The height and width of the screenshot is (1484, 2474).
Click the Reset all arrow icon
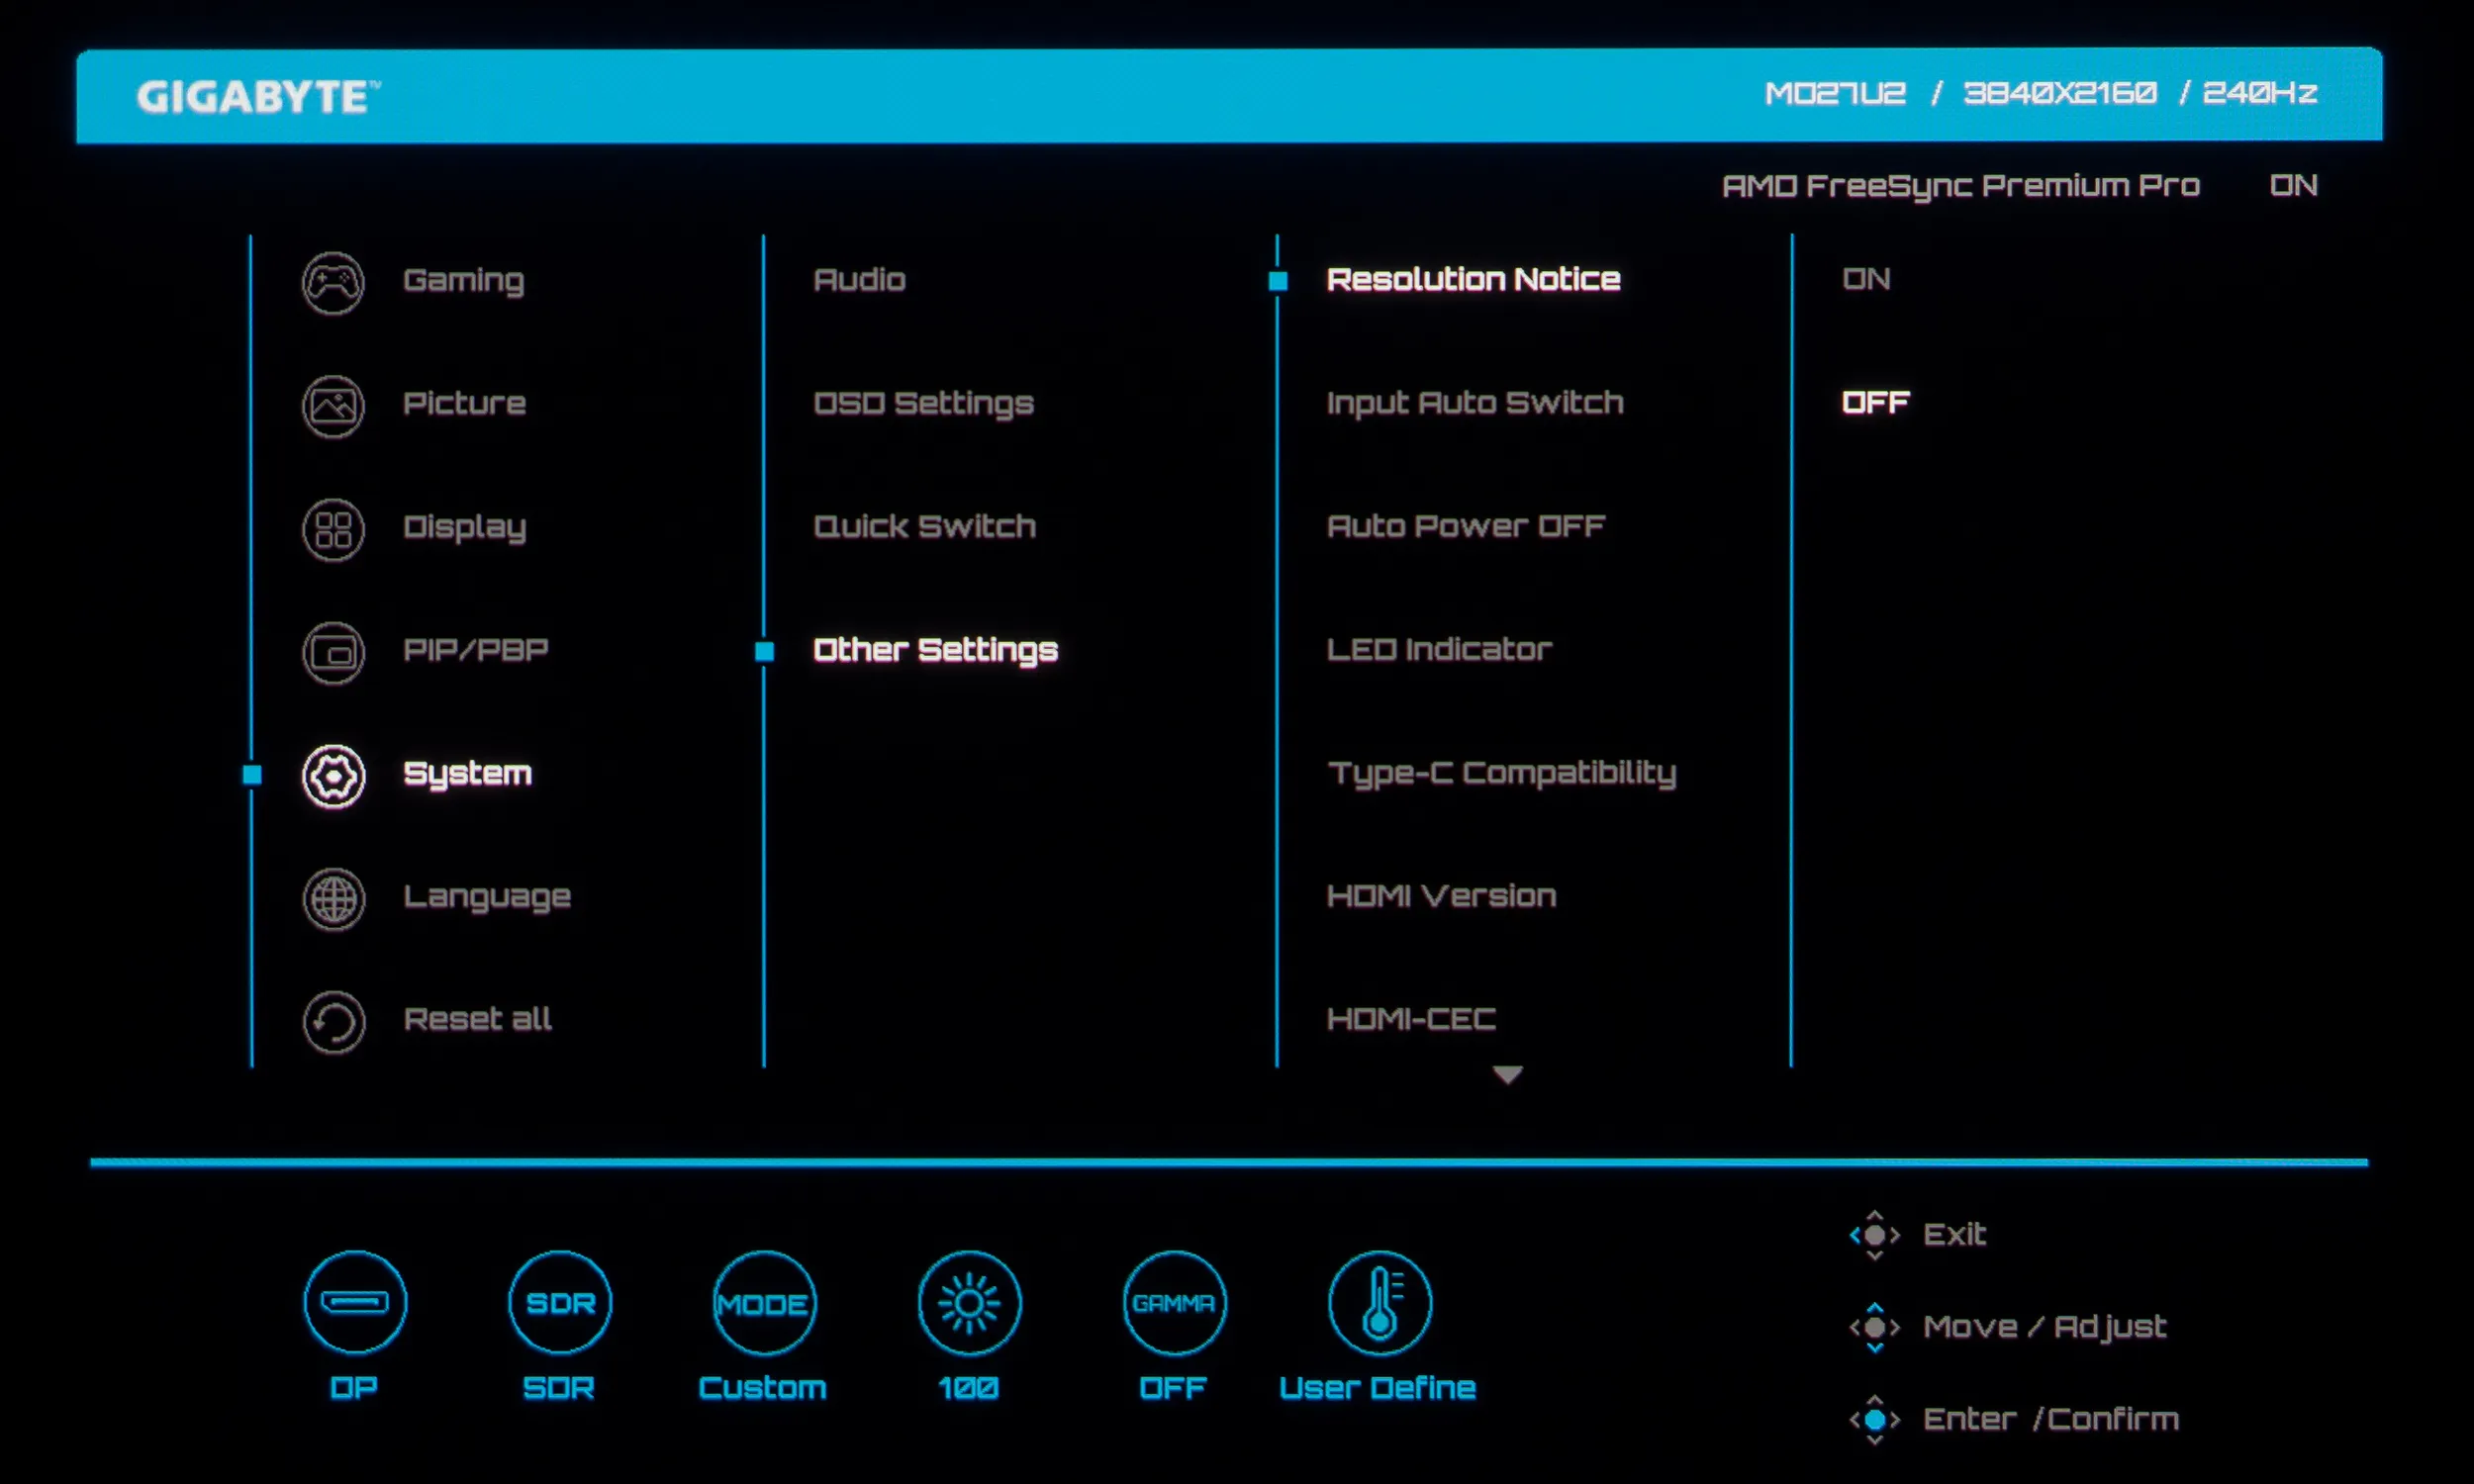333,1022
